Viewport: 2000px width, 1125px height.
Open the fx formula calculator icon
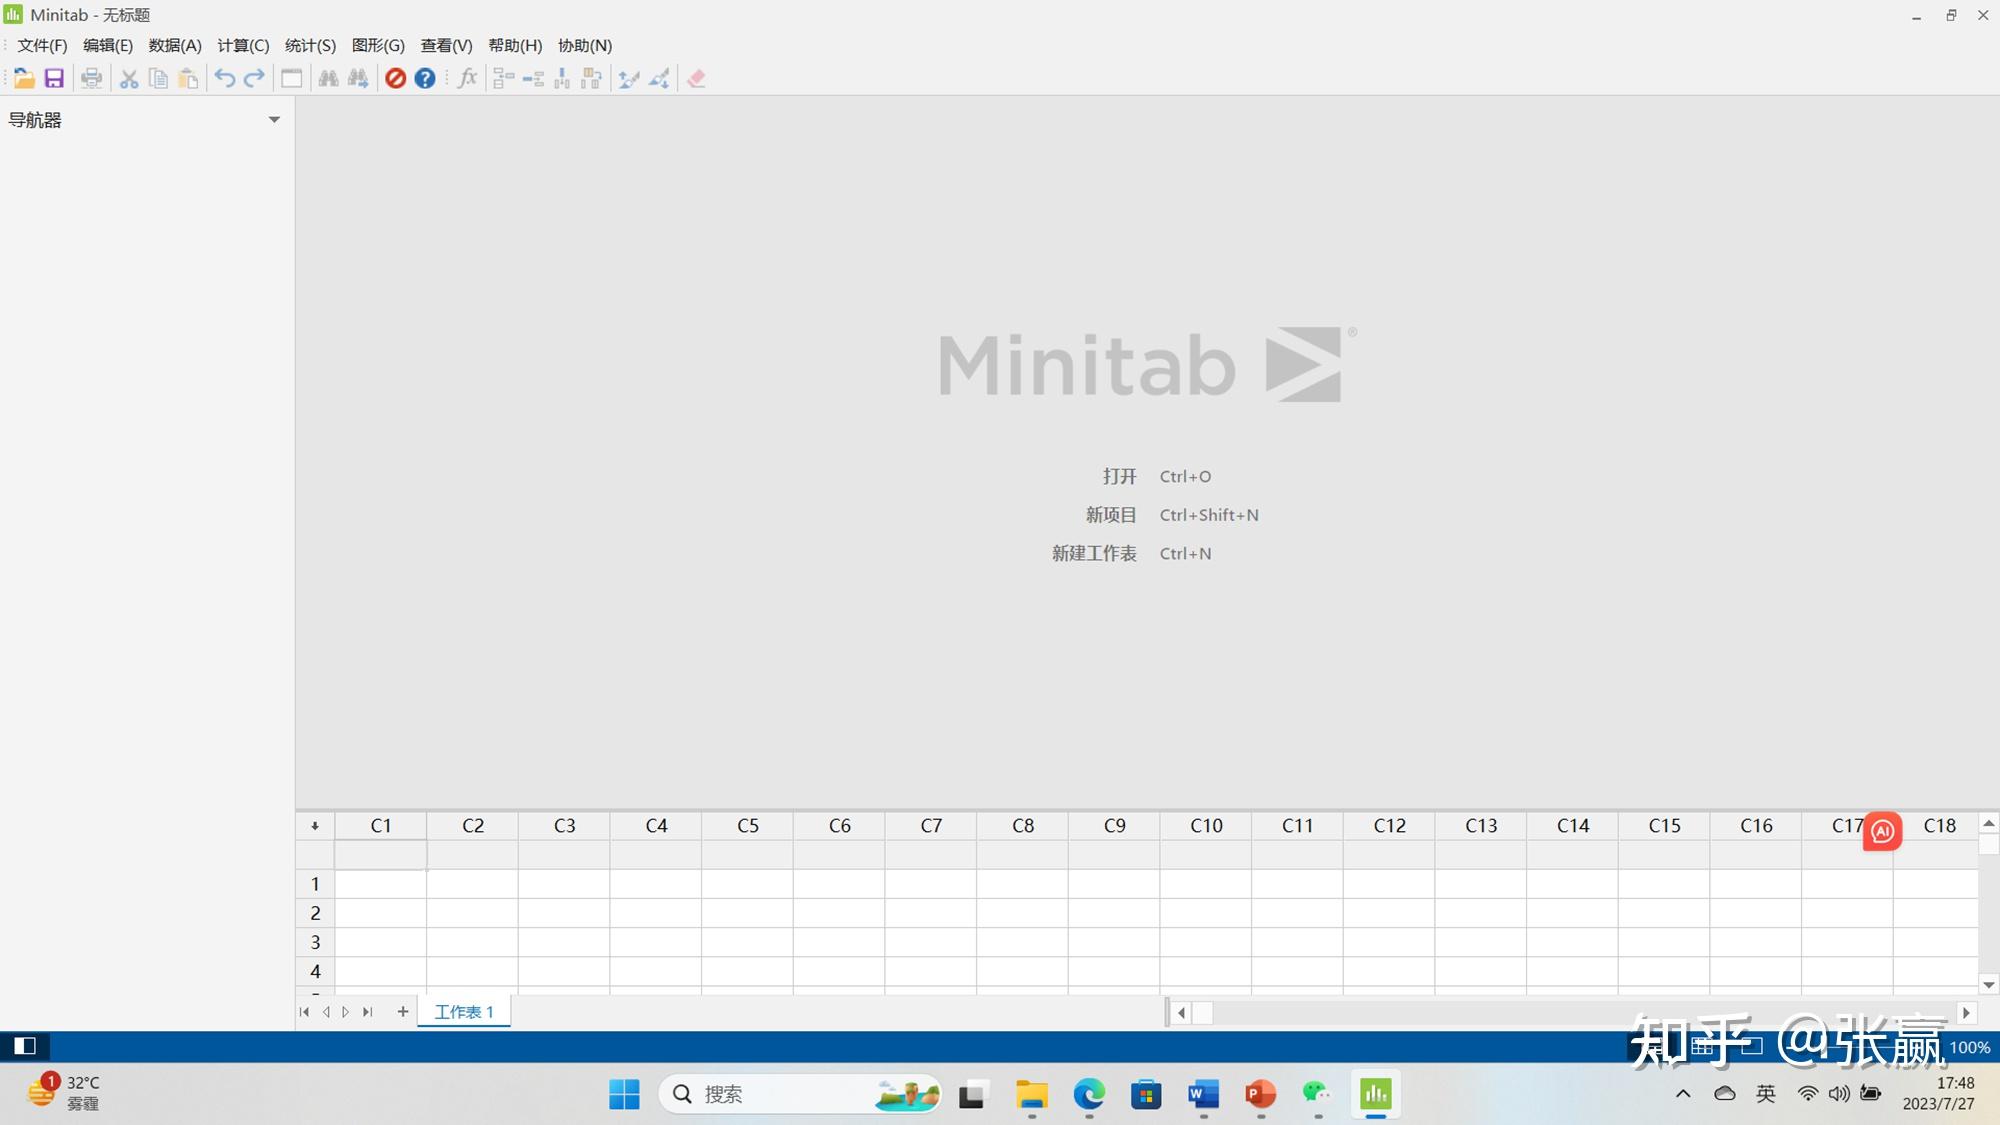coord(466,78)
